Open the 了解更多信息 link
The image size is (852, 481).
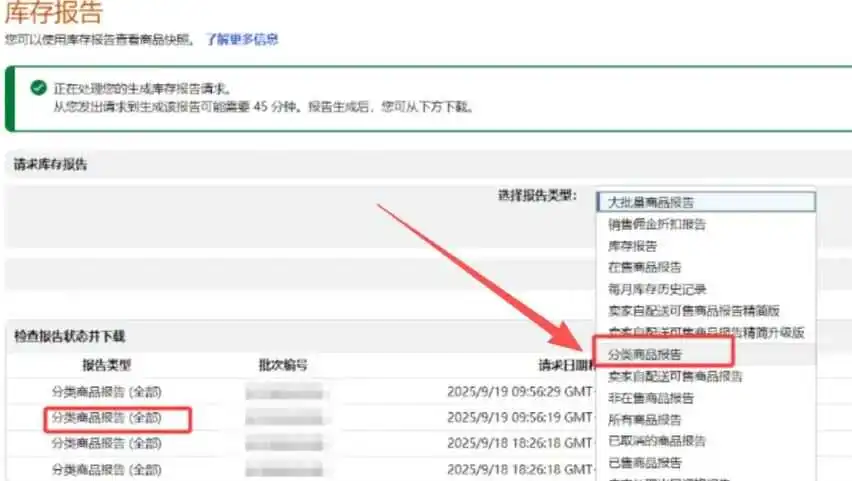click(242, 39)
